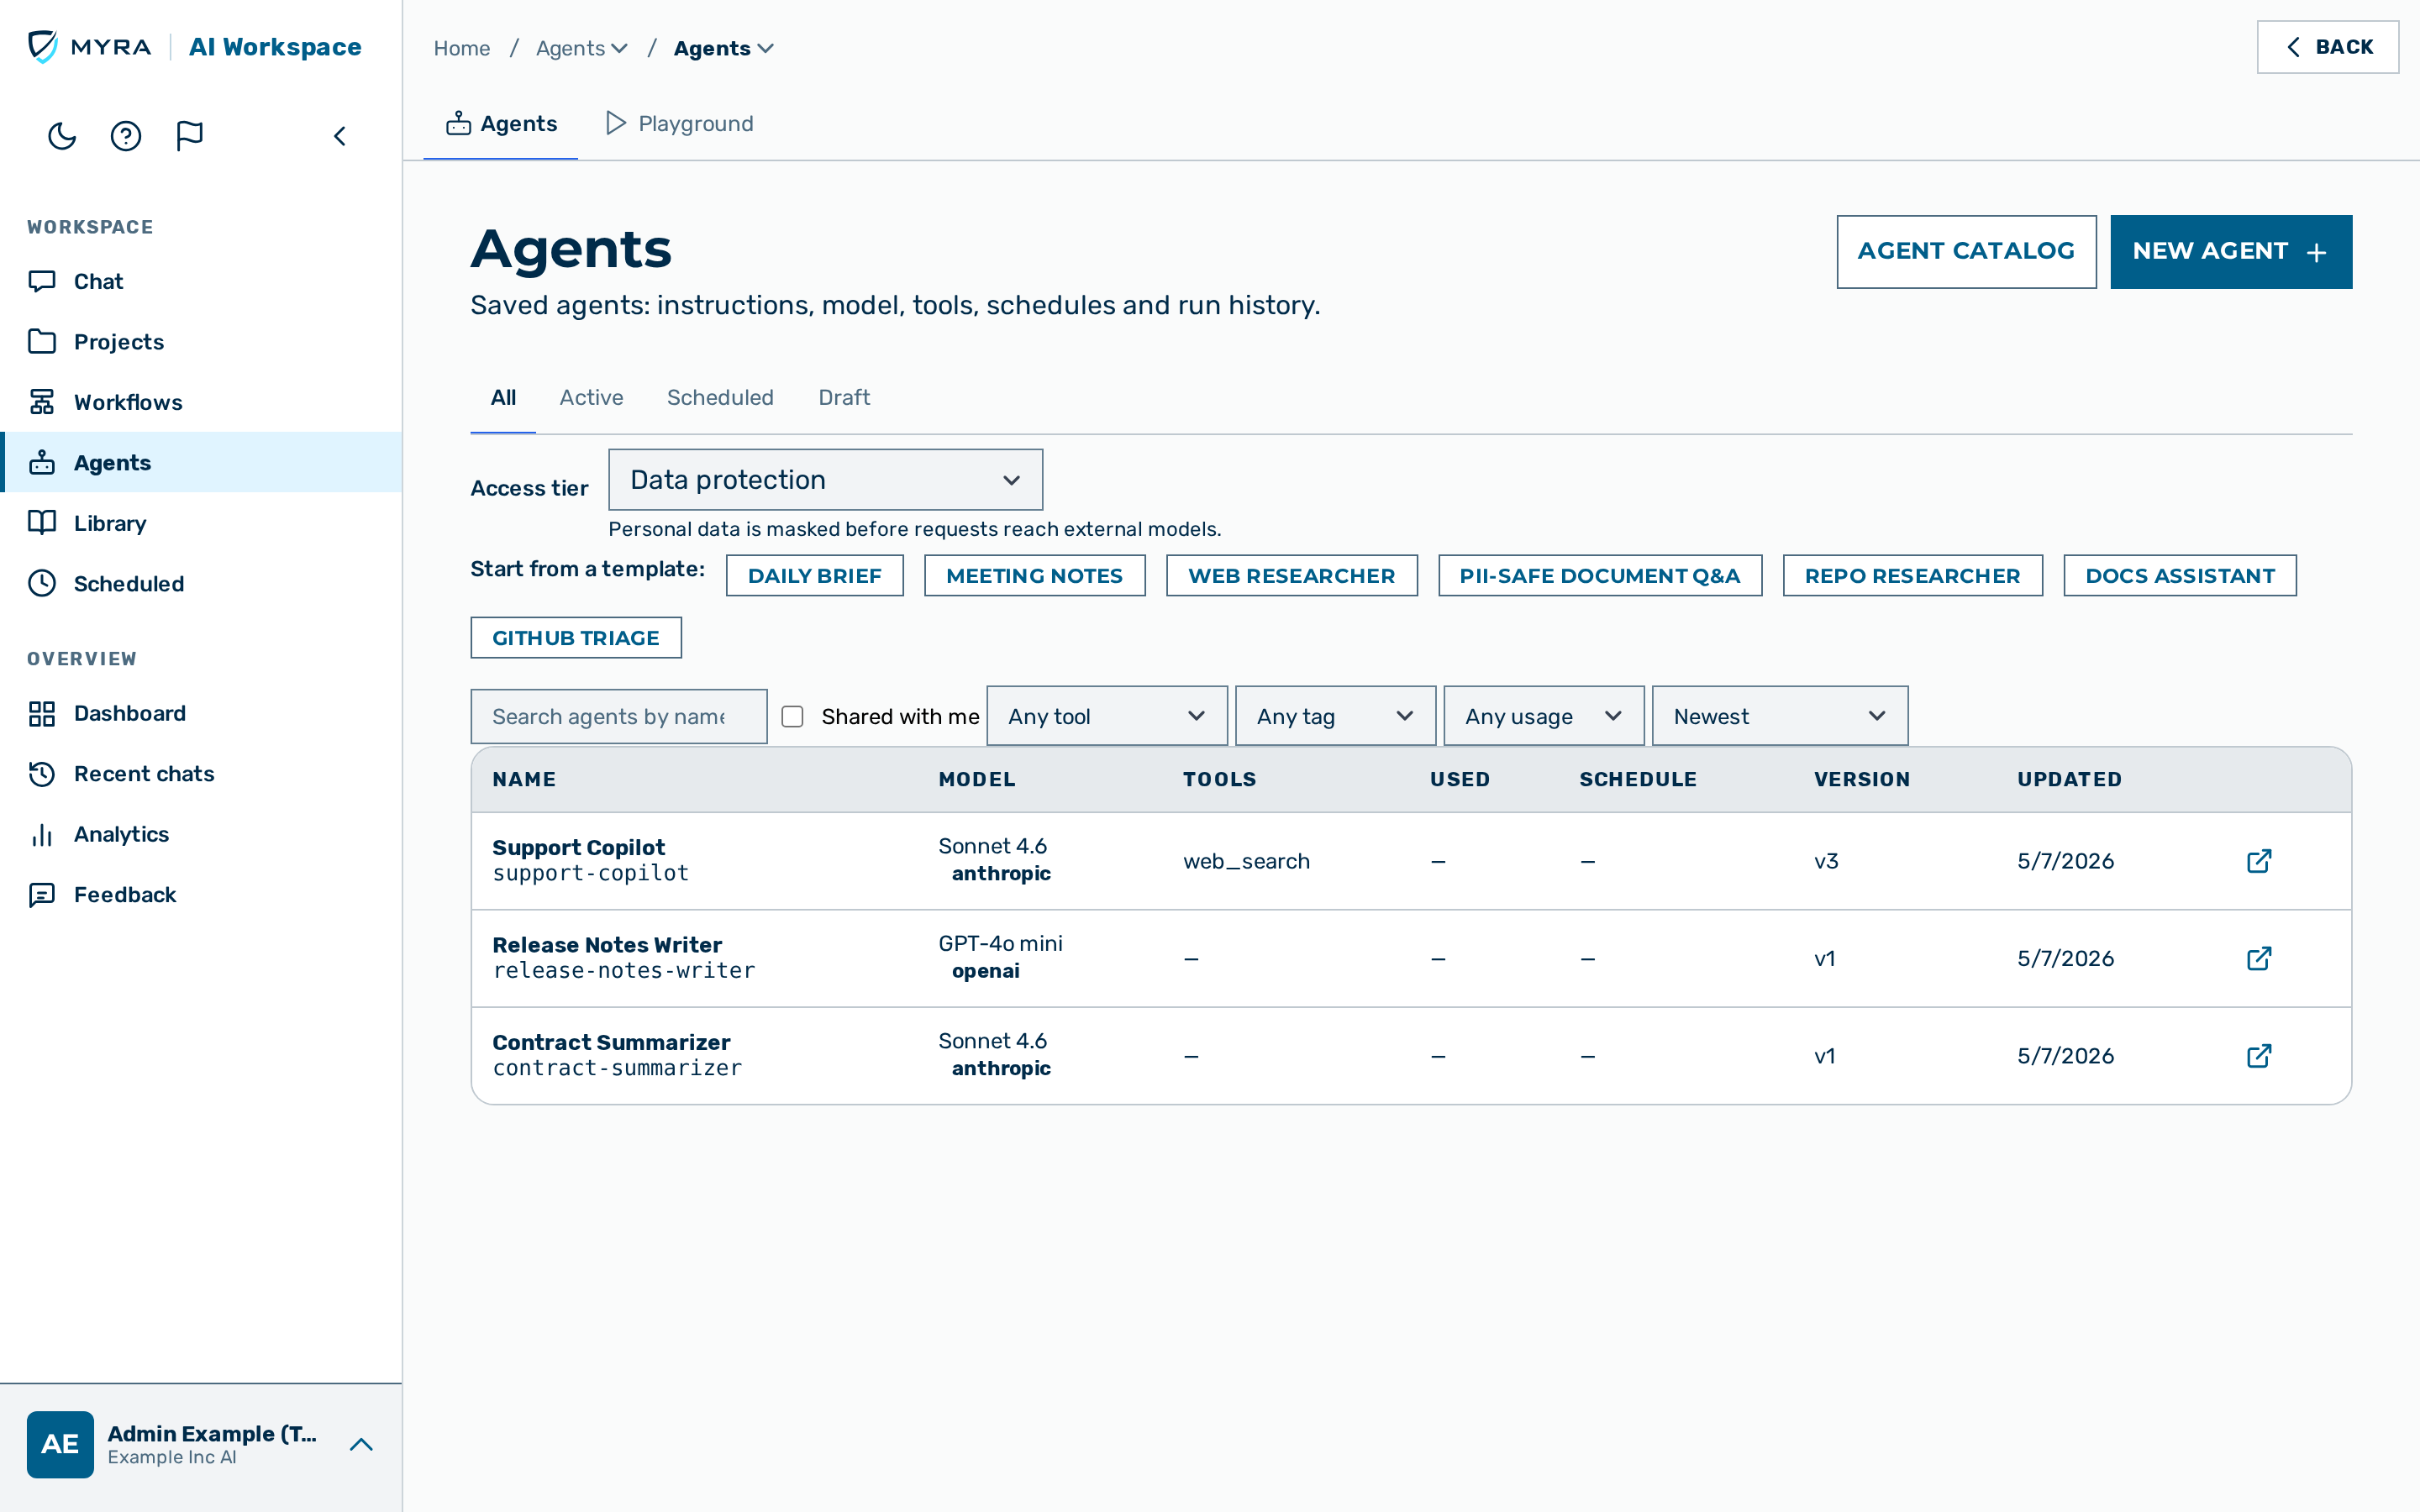Select the Active filter tab
Screen dimensions: 2420x1512
591,397
